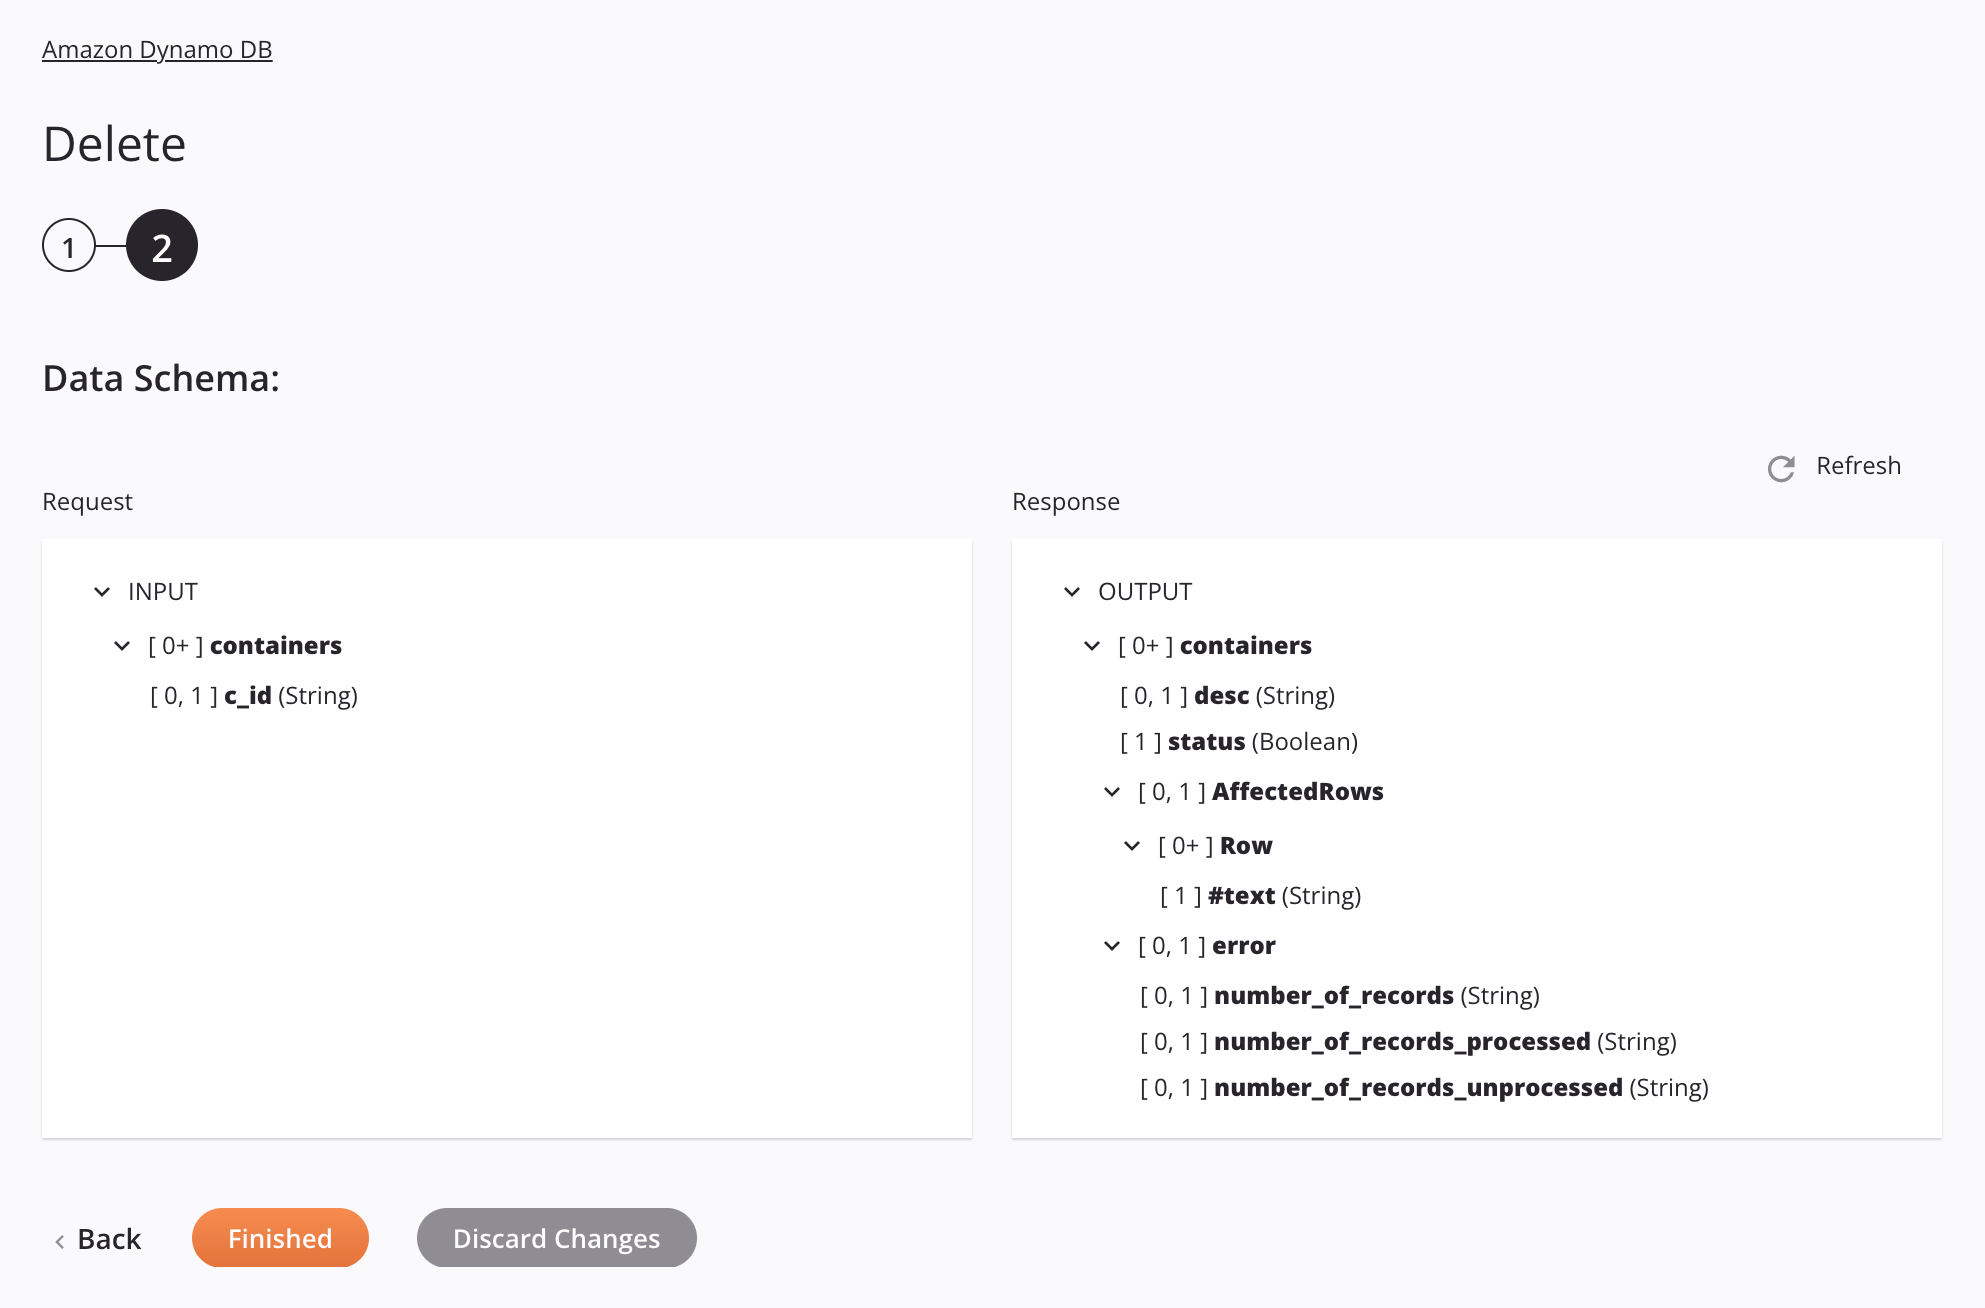
Task: Select step 1 in the wizard
Action: tap(67, 244)
